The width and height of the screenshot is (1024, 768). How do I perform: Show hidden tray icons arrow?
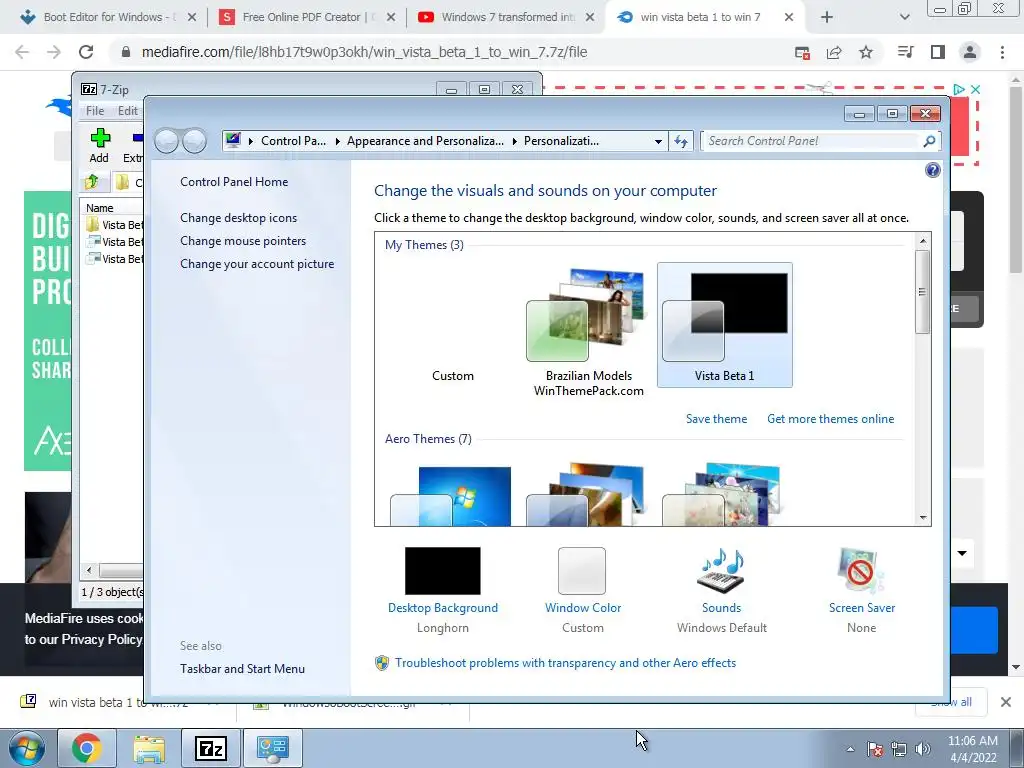click(850, 749)
